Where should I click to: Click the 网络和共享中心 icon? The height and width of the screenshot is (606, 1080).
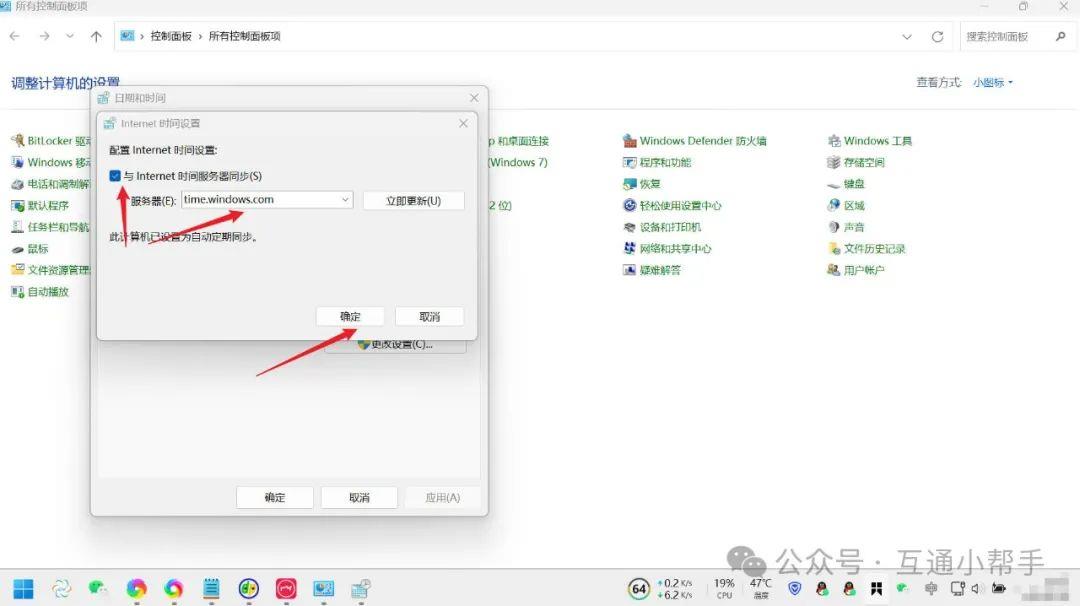pos(630,249)
